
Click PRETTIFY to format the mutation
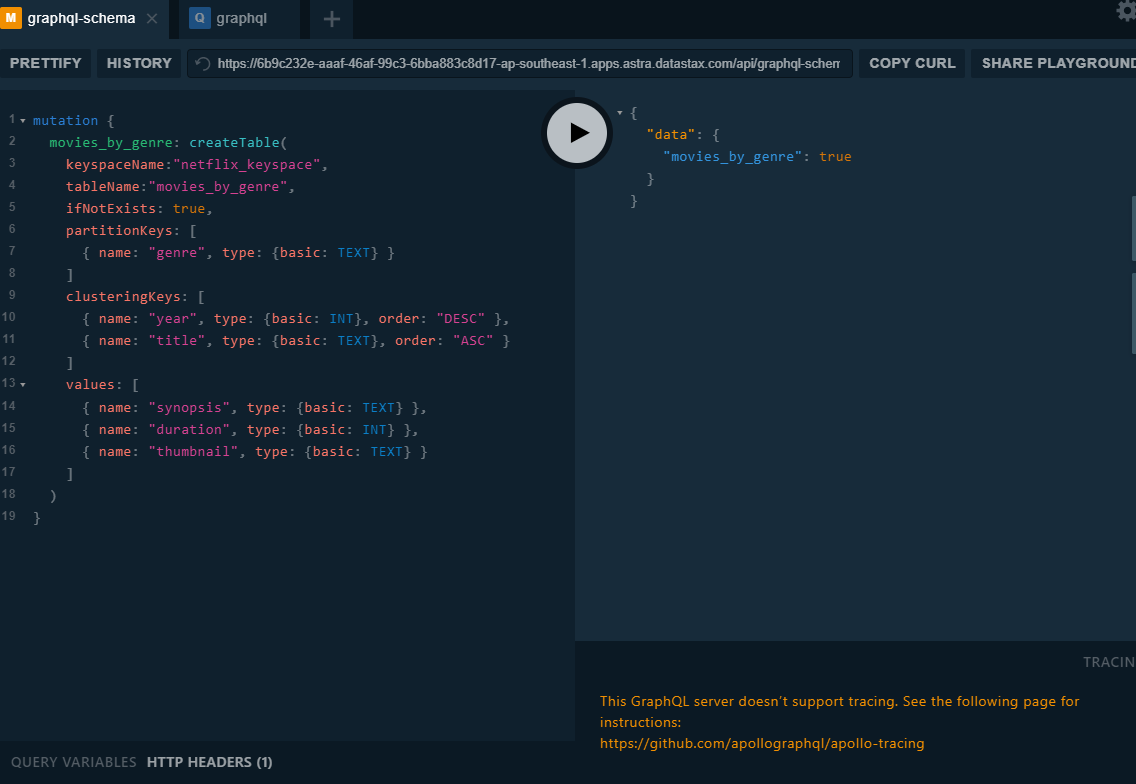[x=46, y=63]
